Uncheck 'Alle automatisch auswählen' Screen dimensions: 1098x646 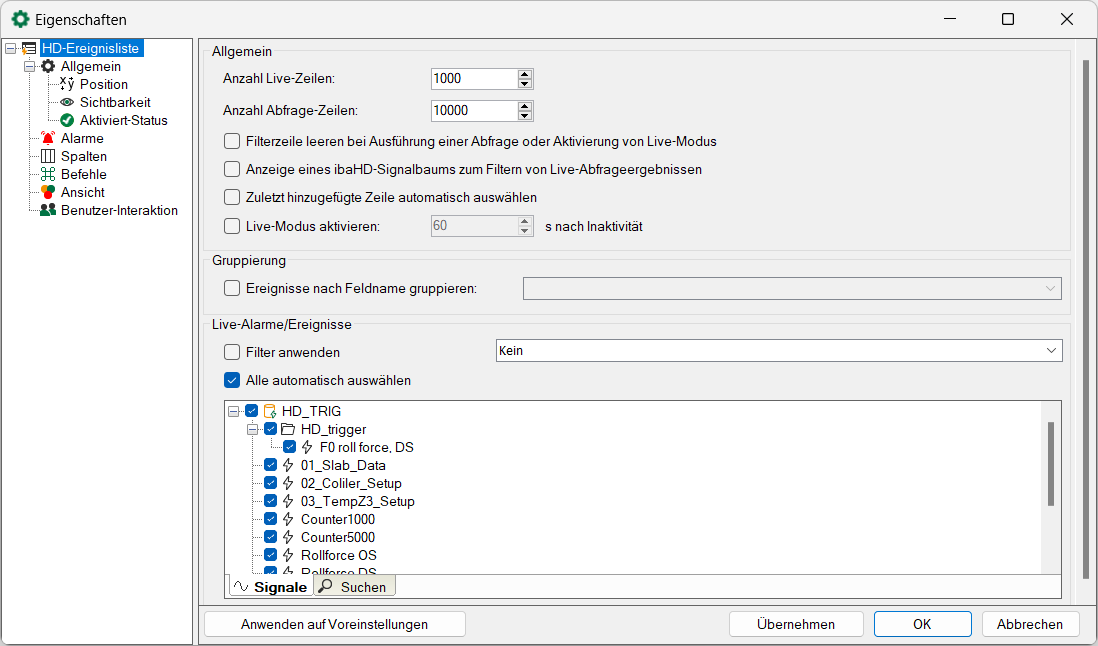(232, 381)
